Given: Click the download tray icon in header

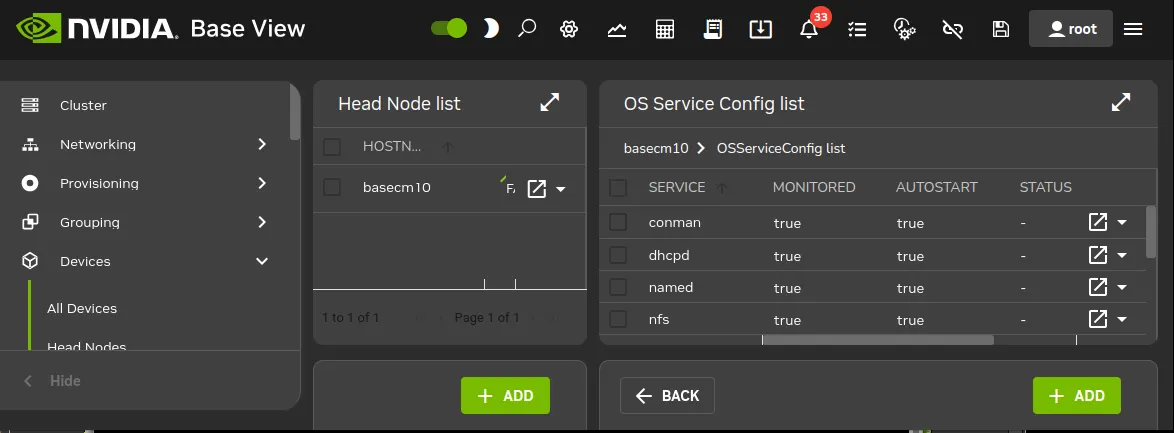Looking at the screenshot, I should [761, 29].
